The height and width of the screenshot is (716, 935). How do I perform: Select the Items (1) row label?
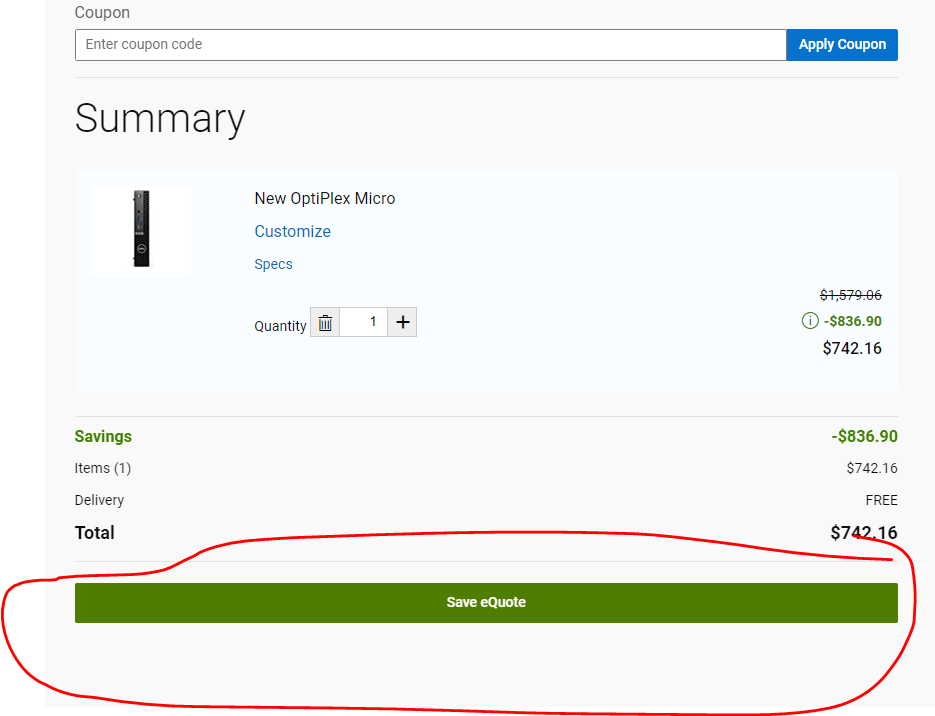click(x=102, y=468)
